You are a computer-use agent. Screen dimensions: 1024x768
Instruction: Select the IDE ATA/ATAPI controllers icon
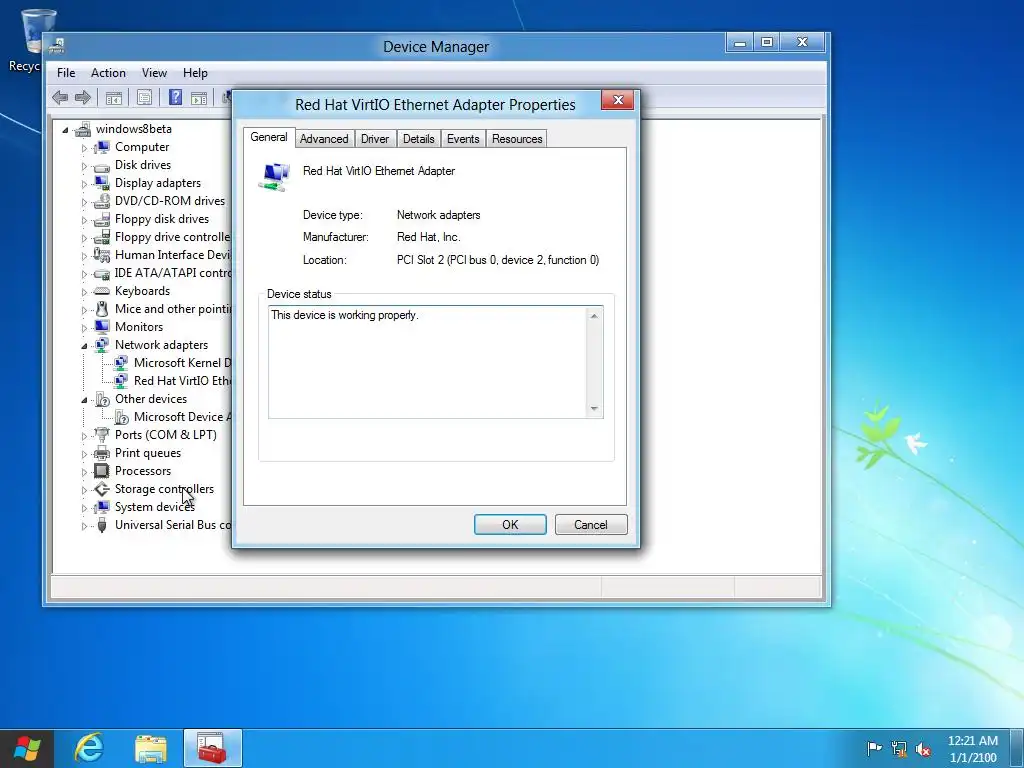coord(102,273)
